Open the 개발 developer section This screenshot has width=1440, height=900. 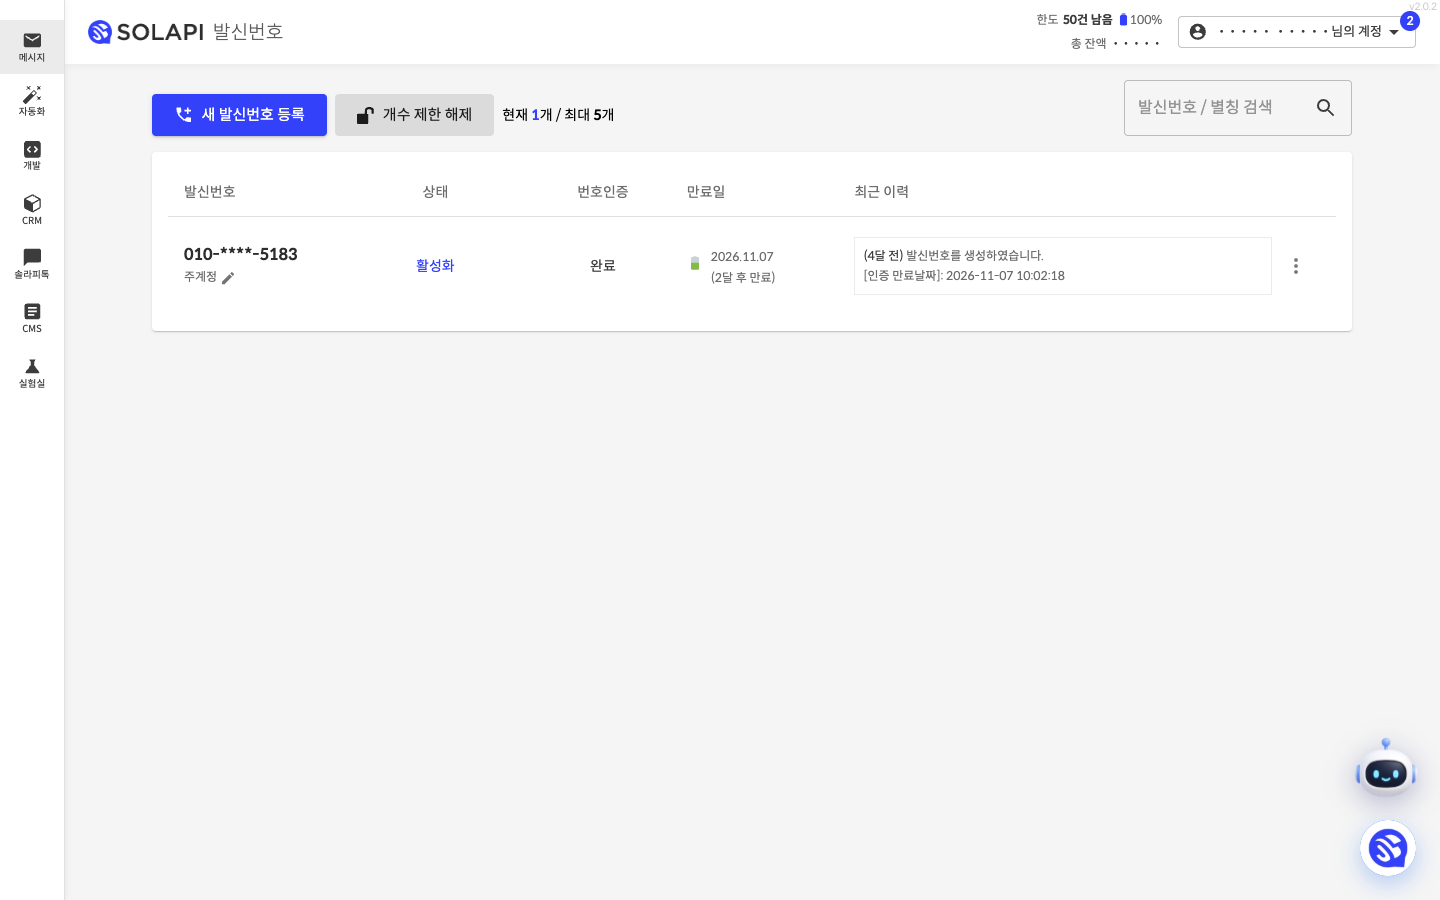pyautogui.click(x=32, y=155)
